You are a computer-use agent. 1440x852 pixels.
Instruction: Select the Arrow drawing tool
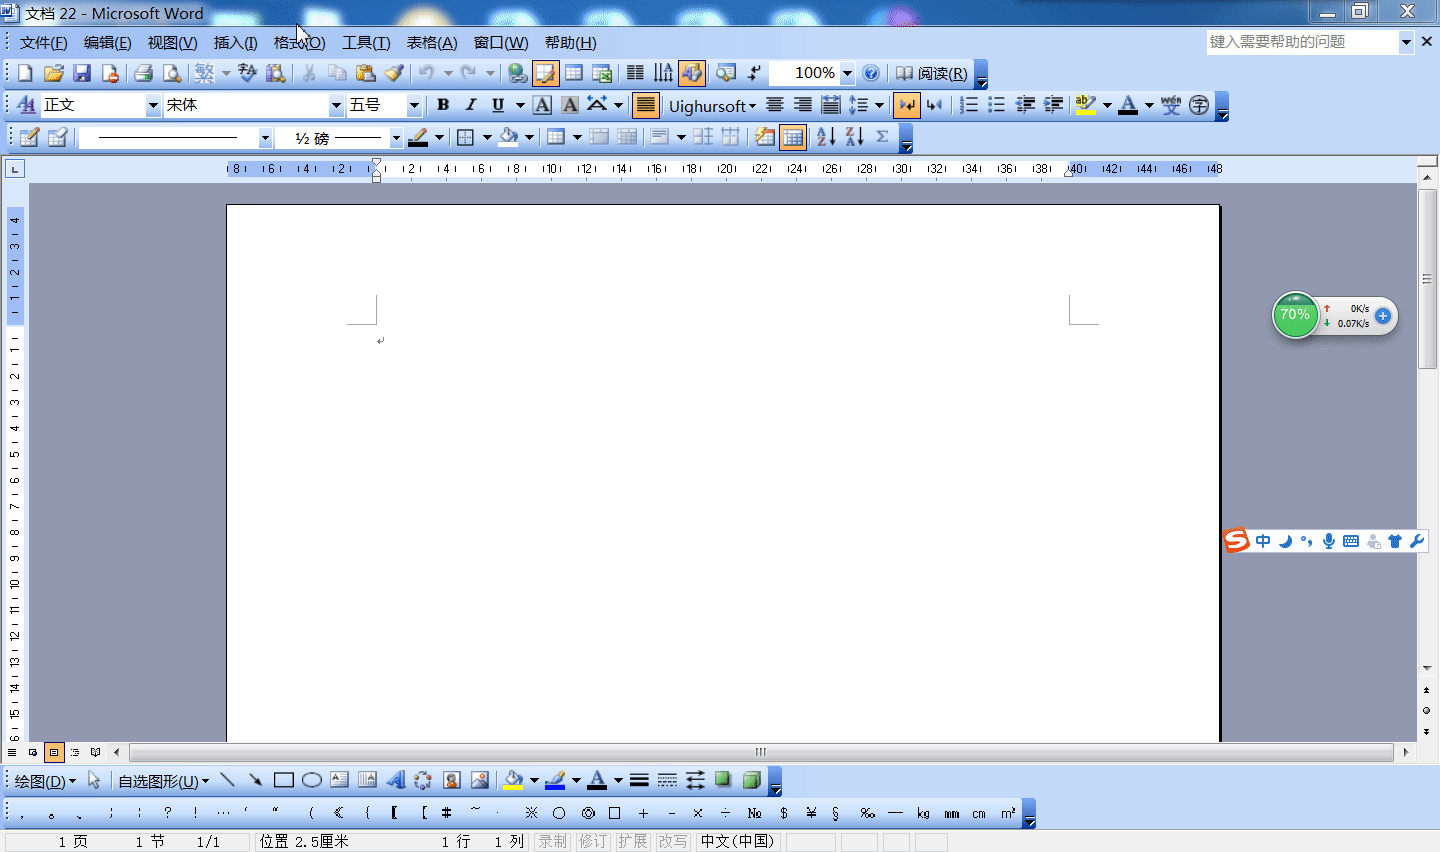coord(256,780)
